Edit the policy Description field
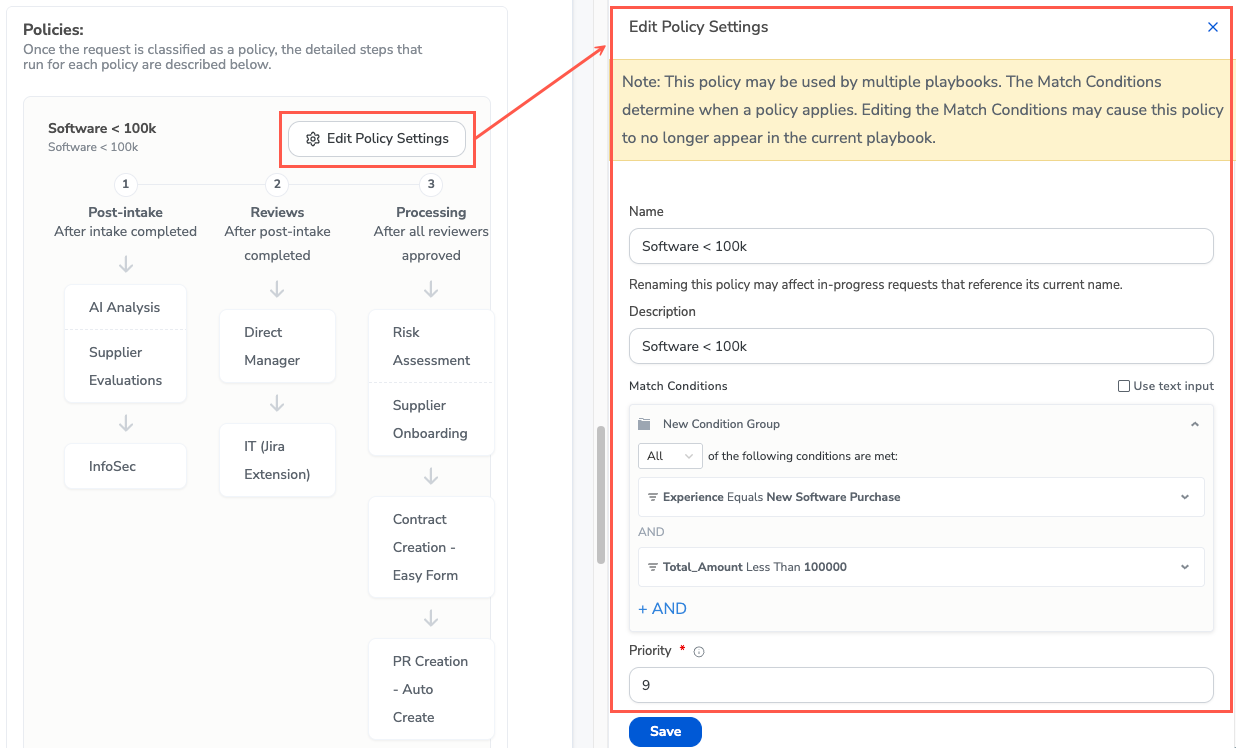1236x748 pixels. 921,346
